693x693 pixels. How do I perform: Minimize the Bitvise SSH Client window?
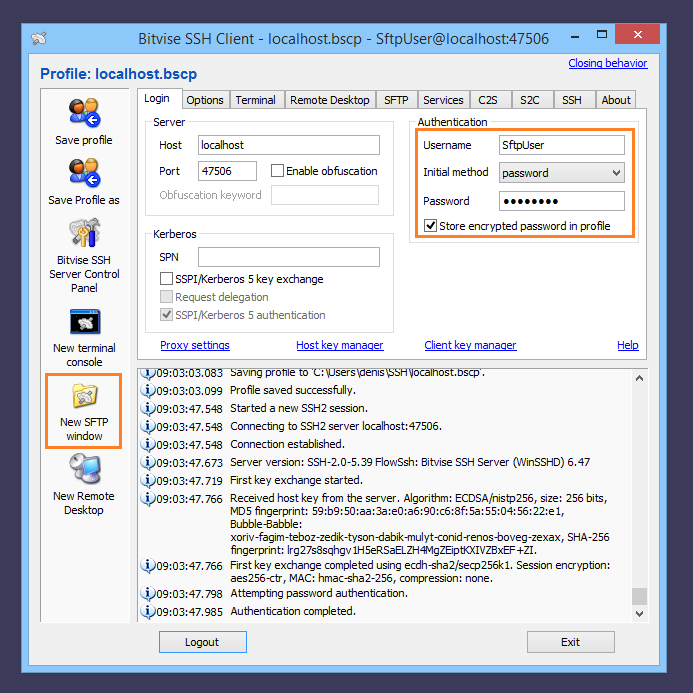click(x=575, y=35)
